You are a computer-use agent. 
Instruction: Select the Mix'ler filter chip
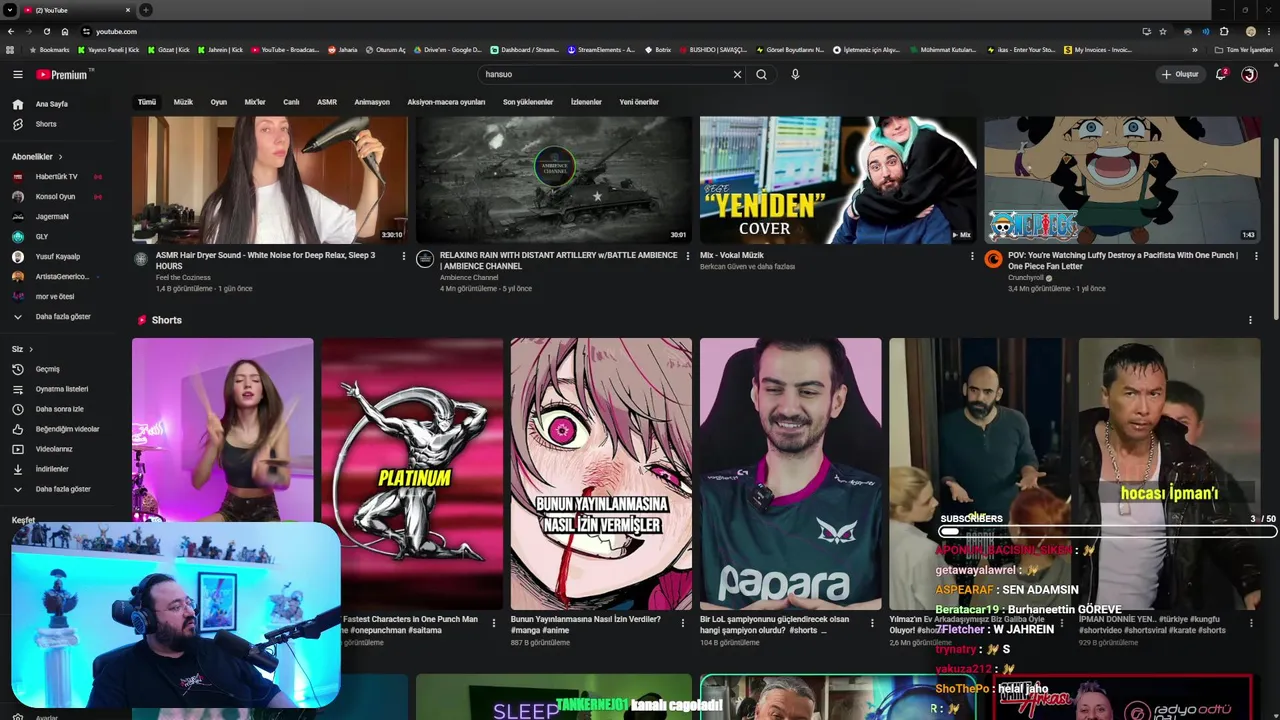[255, 102]
